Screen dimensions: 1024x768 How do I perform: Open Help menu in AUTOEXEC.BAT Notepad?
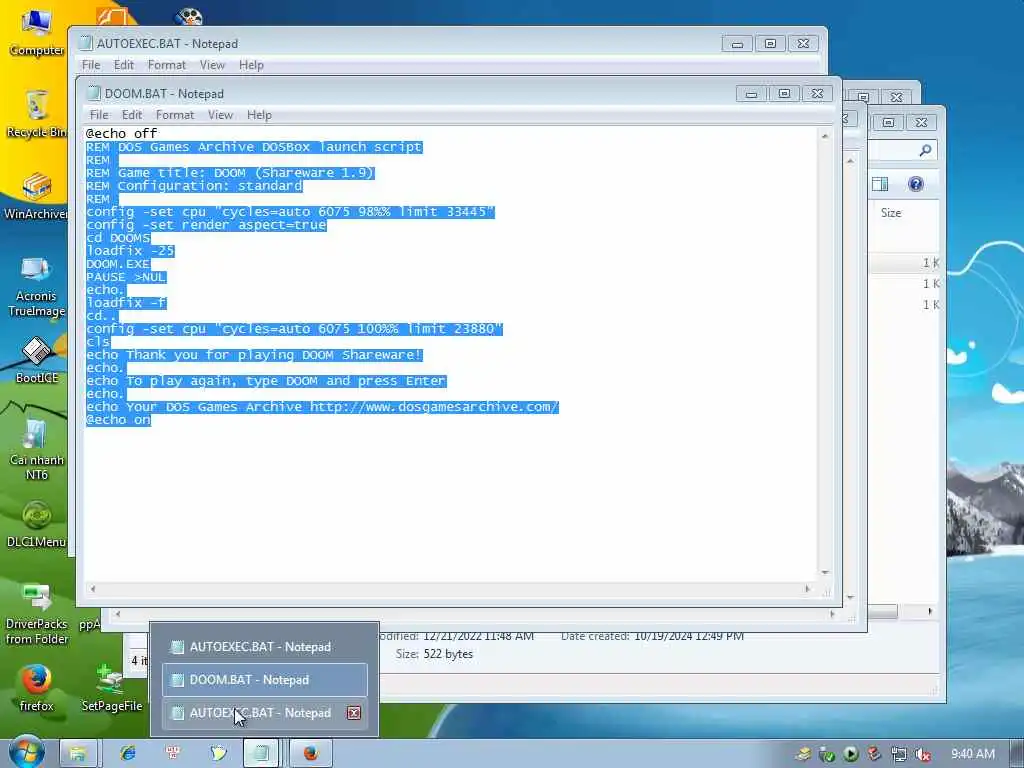(251, 65)
